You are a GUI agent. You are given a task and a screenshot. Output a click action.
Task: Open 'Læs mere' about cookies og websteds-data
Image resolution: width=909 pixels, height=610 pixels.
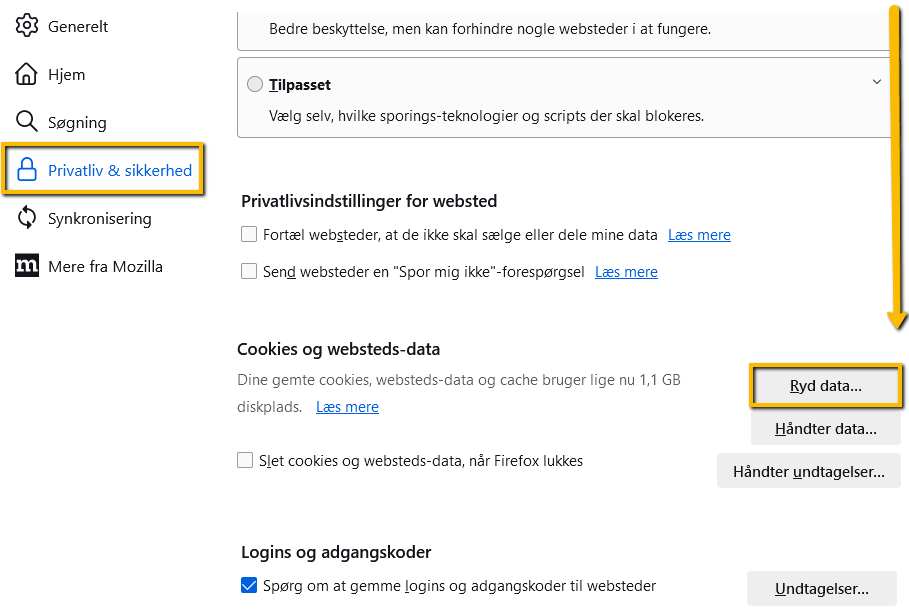[x=347, y=406]
